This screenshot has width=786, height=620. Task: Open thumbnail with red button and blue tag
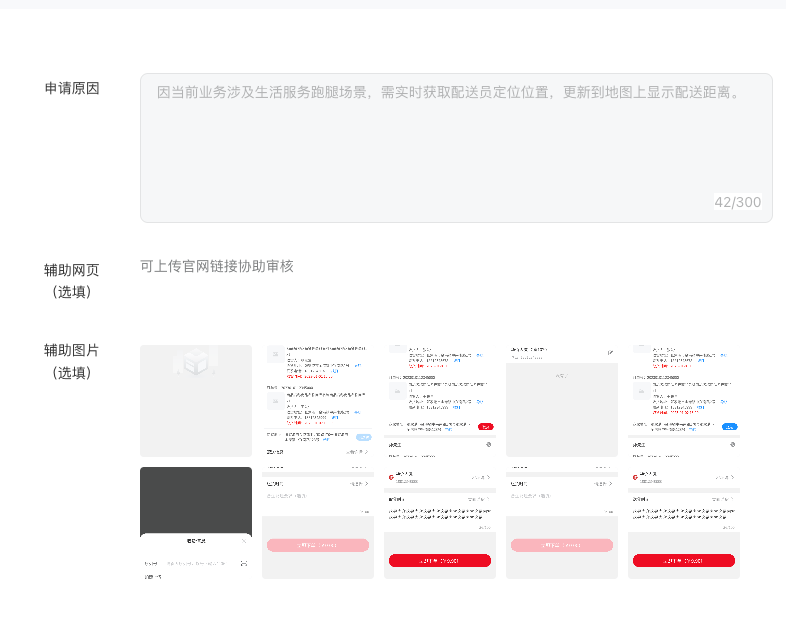coord(684,462)
